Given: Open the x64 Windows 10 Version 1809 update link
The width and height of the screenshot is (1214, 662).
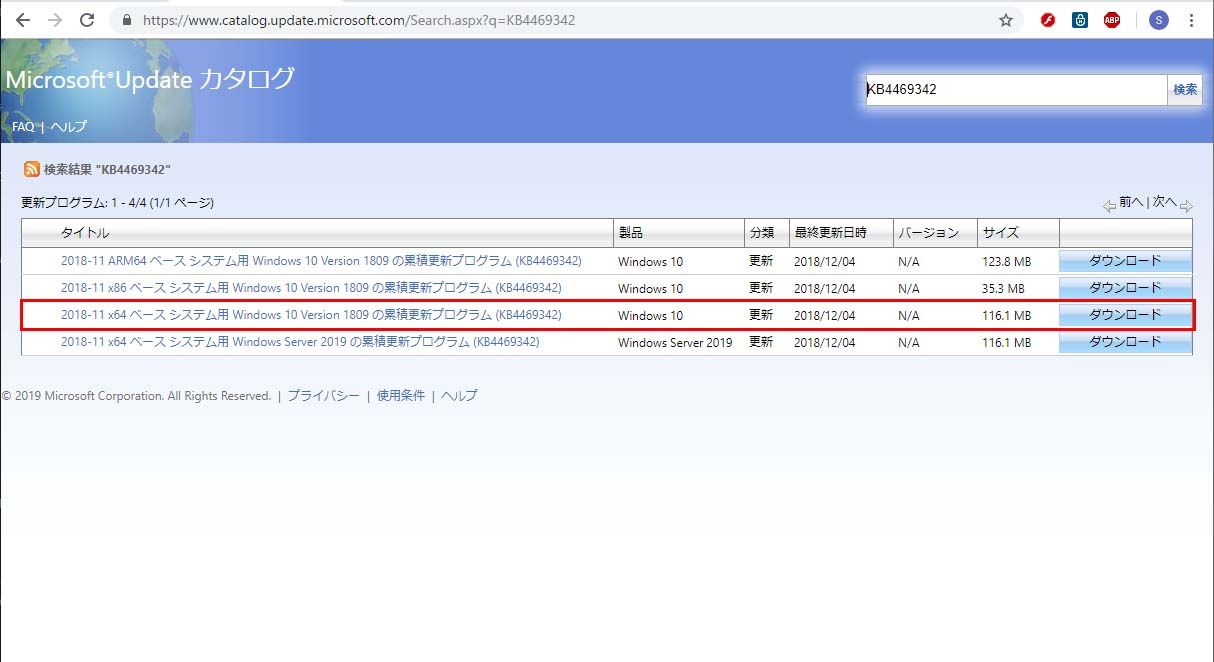Looking at the screenshot, I should point(311,315).
